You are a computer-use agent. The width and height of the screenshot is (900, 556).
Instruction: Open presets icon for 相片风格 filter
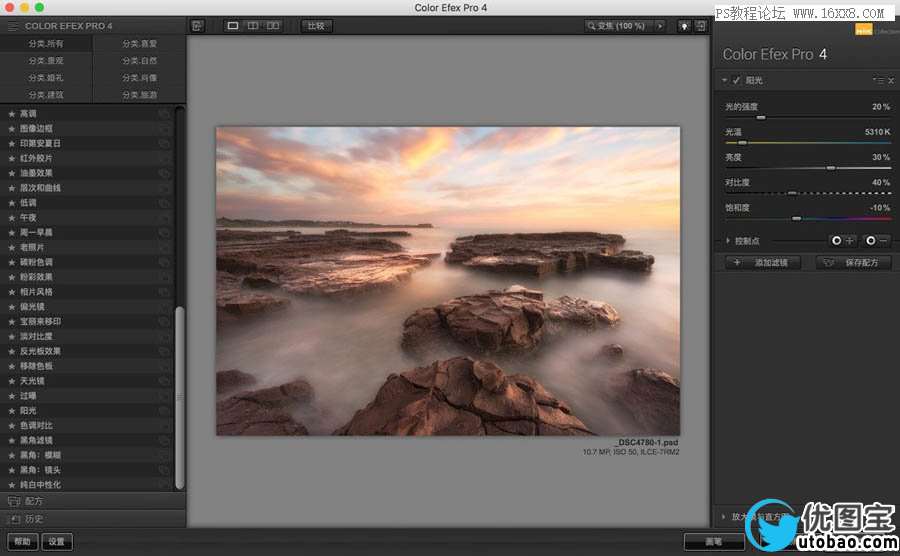(164, 292)
